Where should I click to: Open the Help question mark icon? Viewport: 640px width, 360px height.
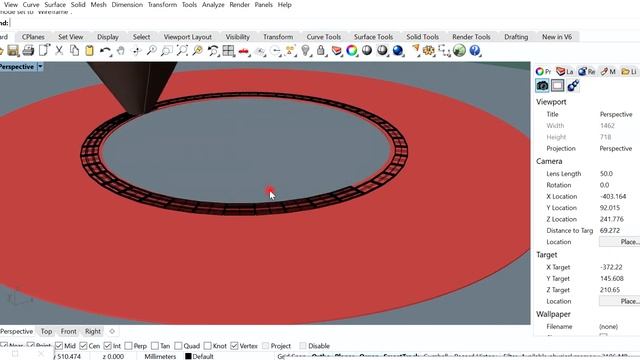point(475,51)
